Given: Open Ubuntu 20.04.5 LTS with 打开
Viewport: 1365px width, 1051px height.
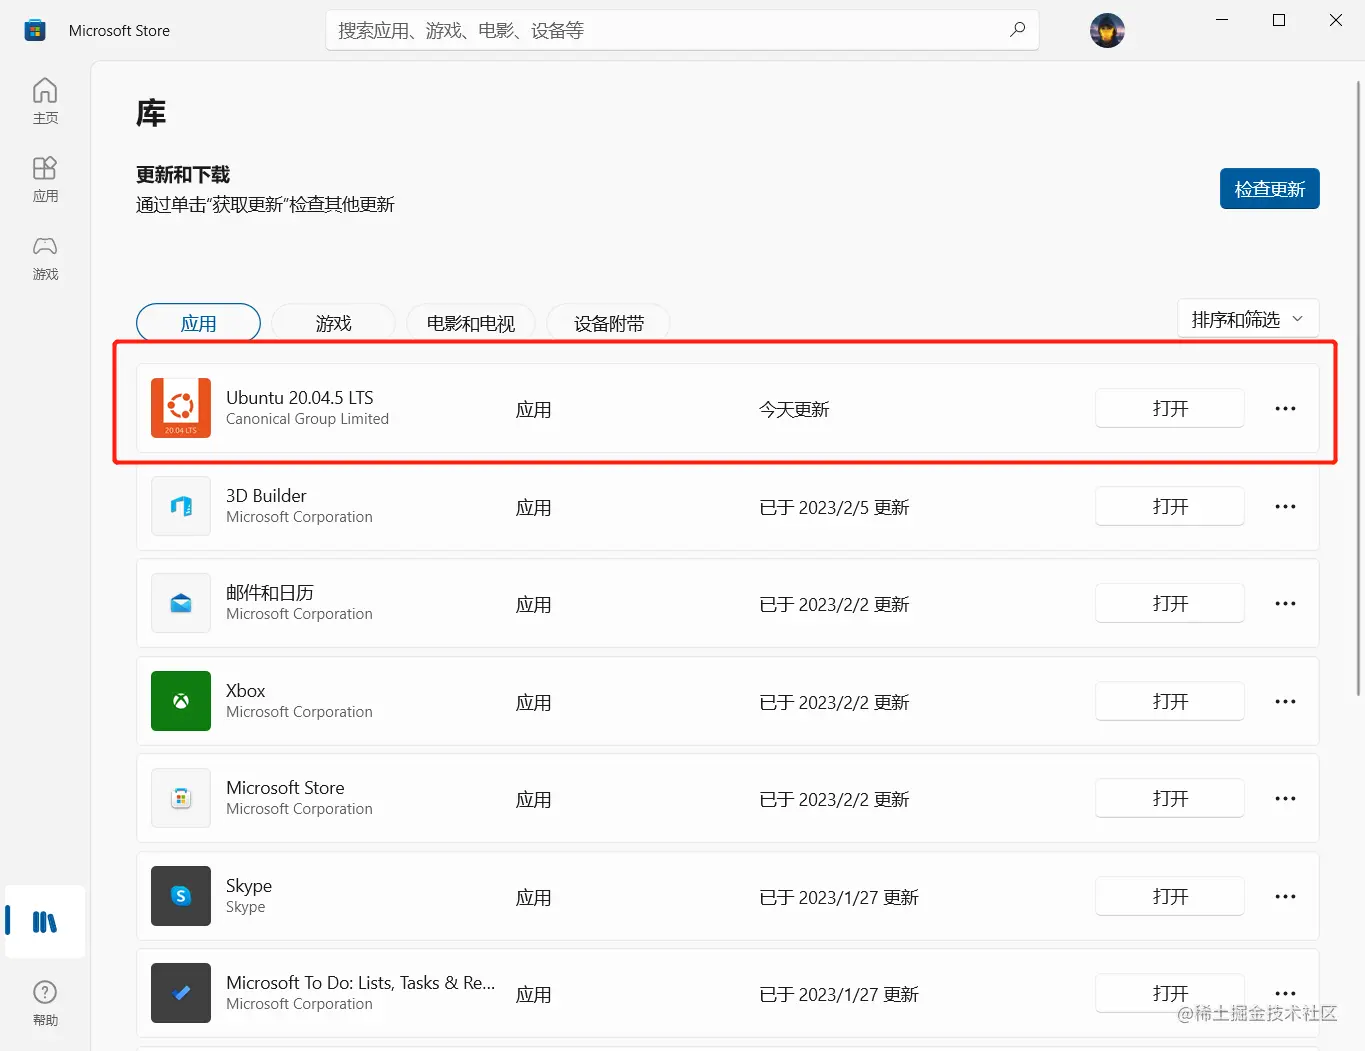Looking at the screenshot, I should click(1170, 408).
